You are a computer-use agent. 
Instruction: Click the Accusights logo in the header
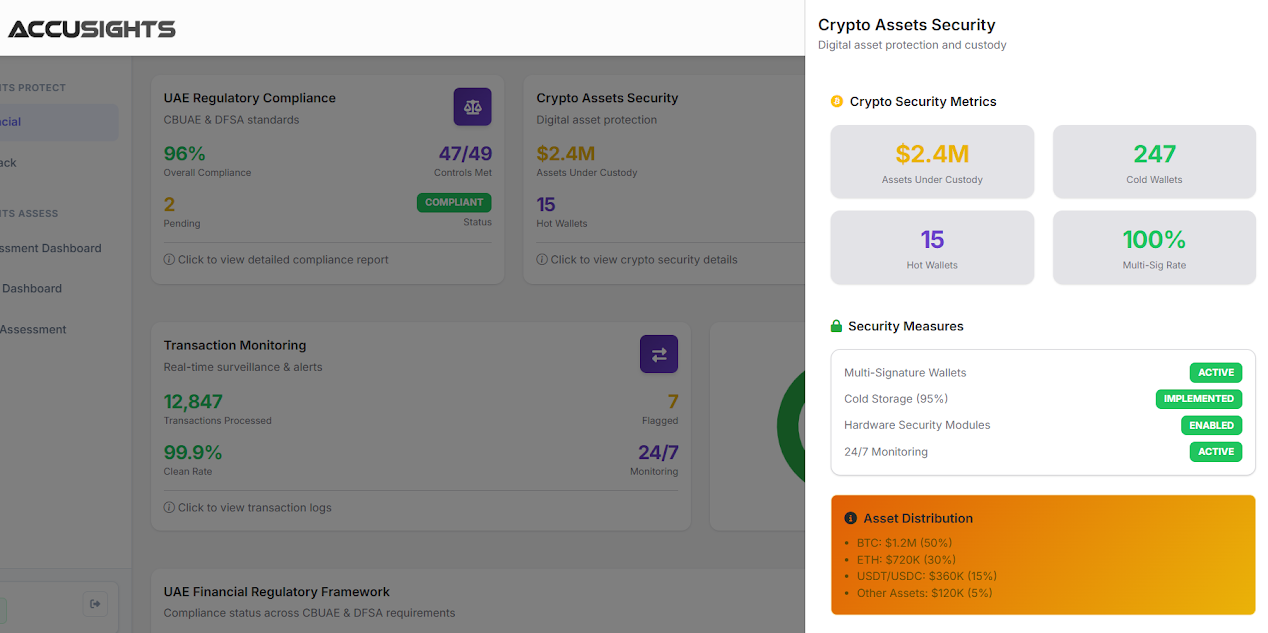pos(92,29)
